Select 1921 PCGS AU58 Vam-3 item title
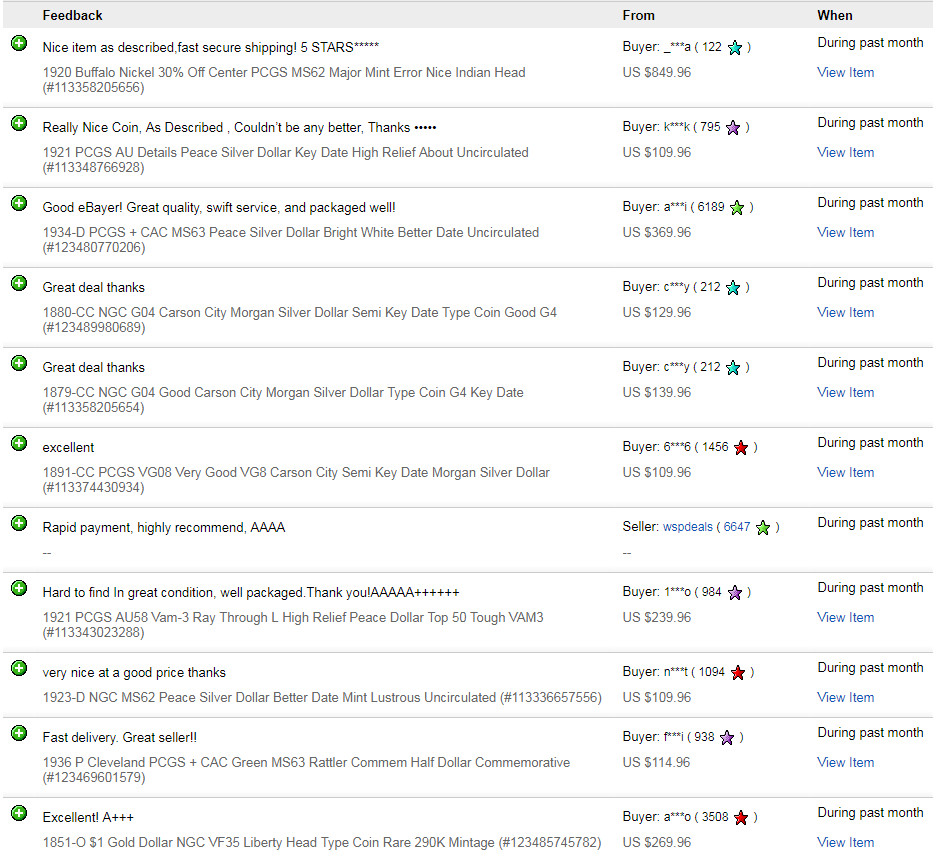 pos(293,624)
